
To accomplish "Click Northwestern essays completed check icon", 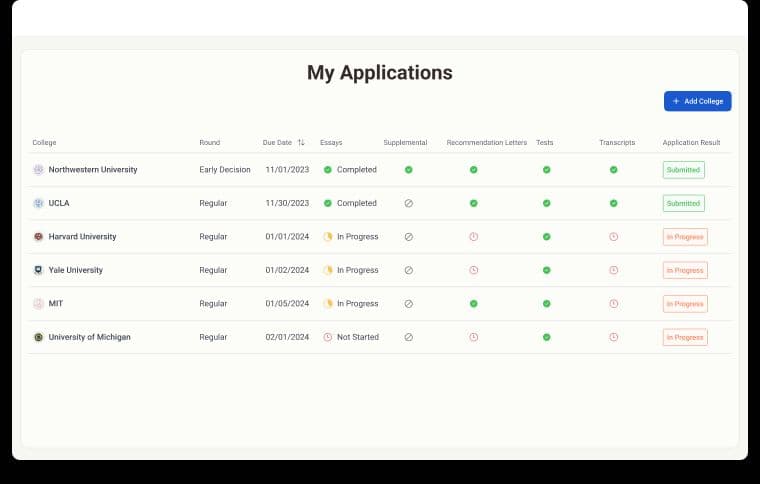I will pos(328,170).
